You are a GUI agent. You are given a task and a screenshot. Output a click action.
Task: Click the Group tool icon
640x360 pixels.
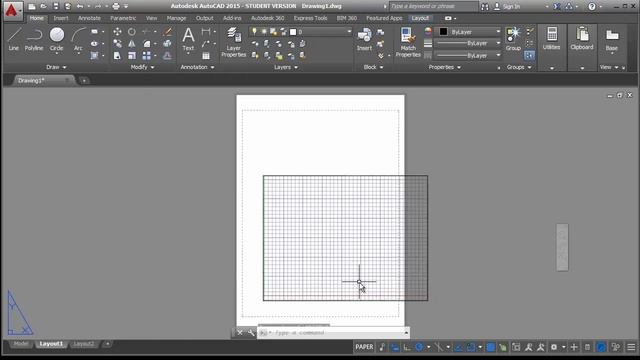pos(513,39)
